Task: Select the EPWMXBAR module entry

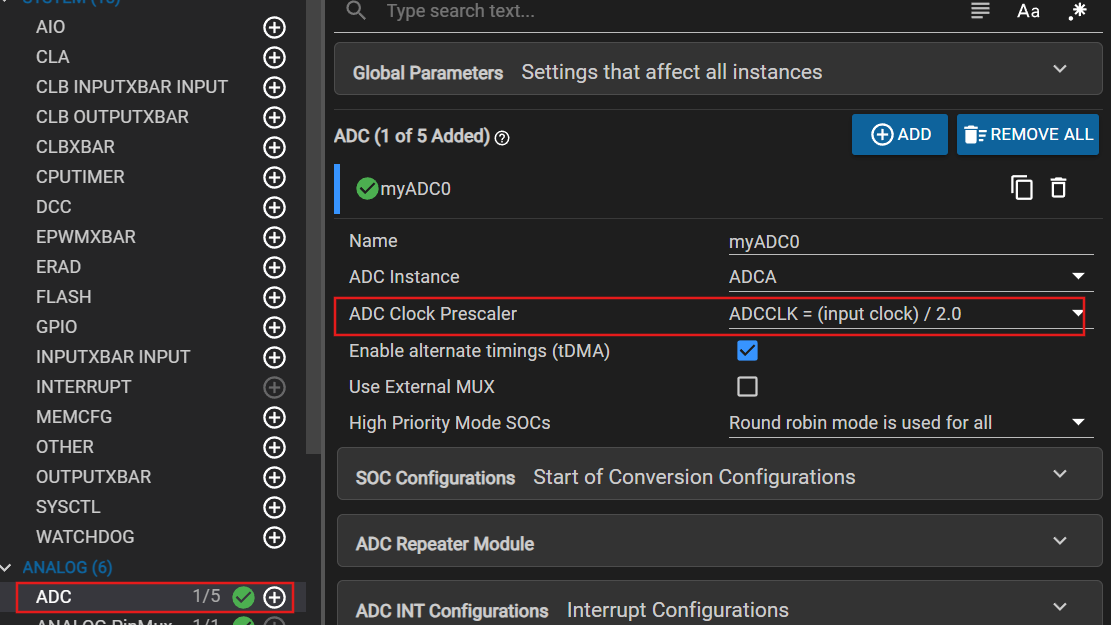Action: click(x=86, y=237)
